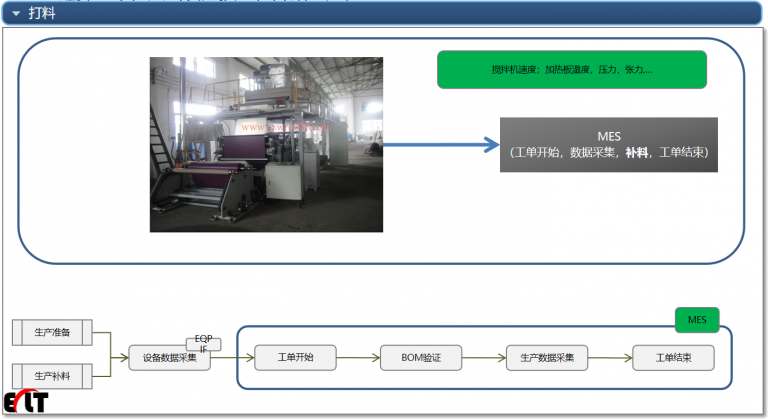This screenshot has width=768, height=419.
Task: Click the 设备数据采集 flow step
Action: point(169,357)
